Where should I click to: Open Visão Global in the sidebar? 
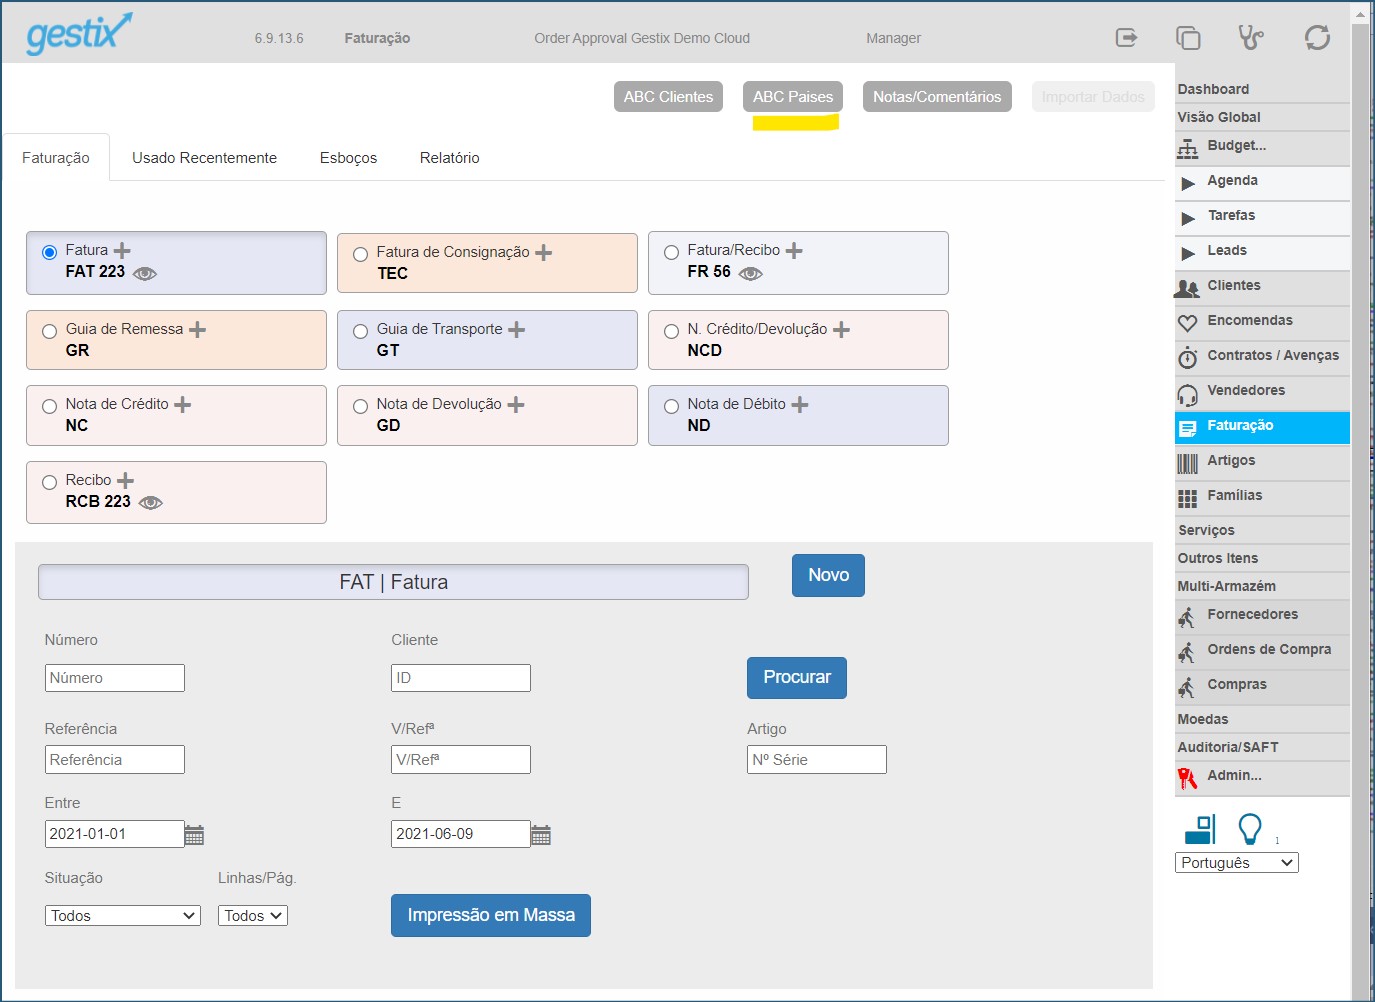1219,117
